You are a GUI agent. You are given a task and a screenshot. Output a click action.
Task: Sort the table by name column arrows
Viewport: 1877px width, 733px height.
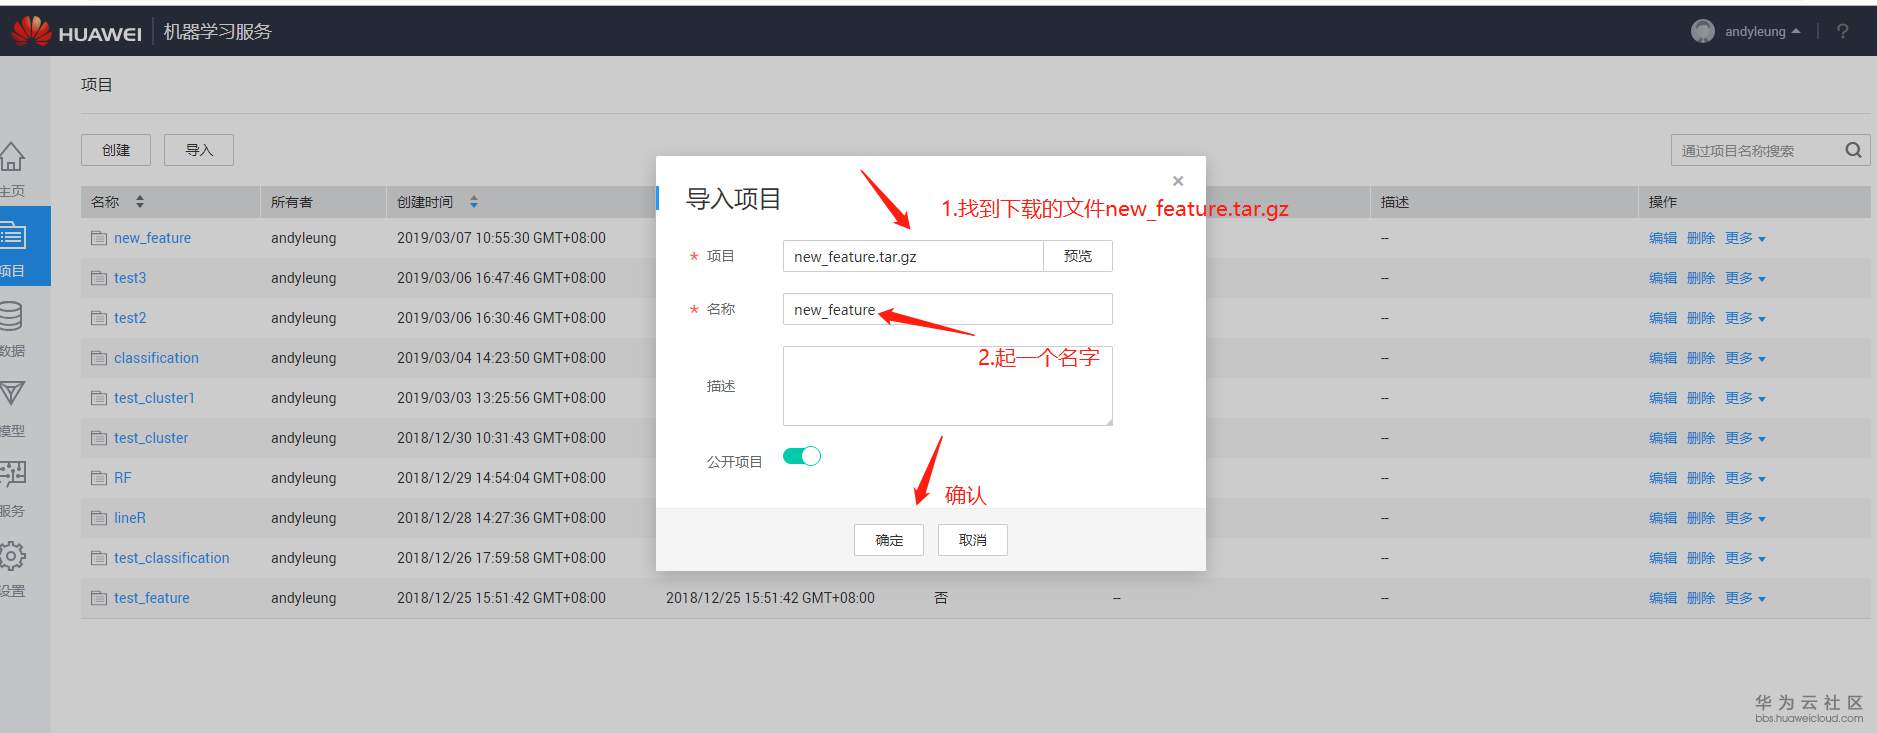coord(140,202)
